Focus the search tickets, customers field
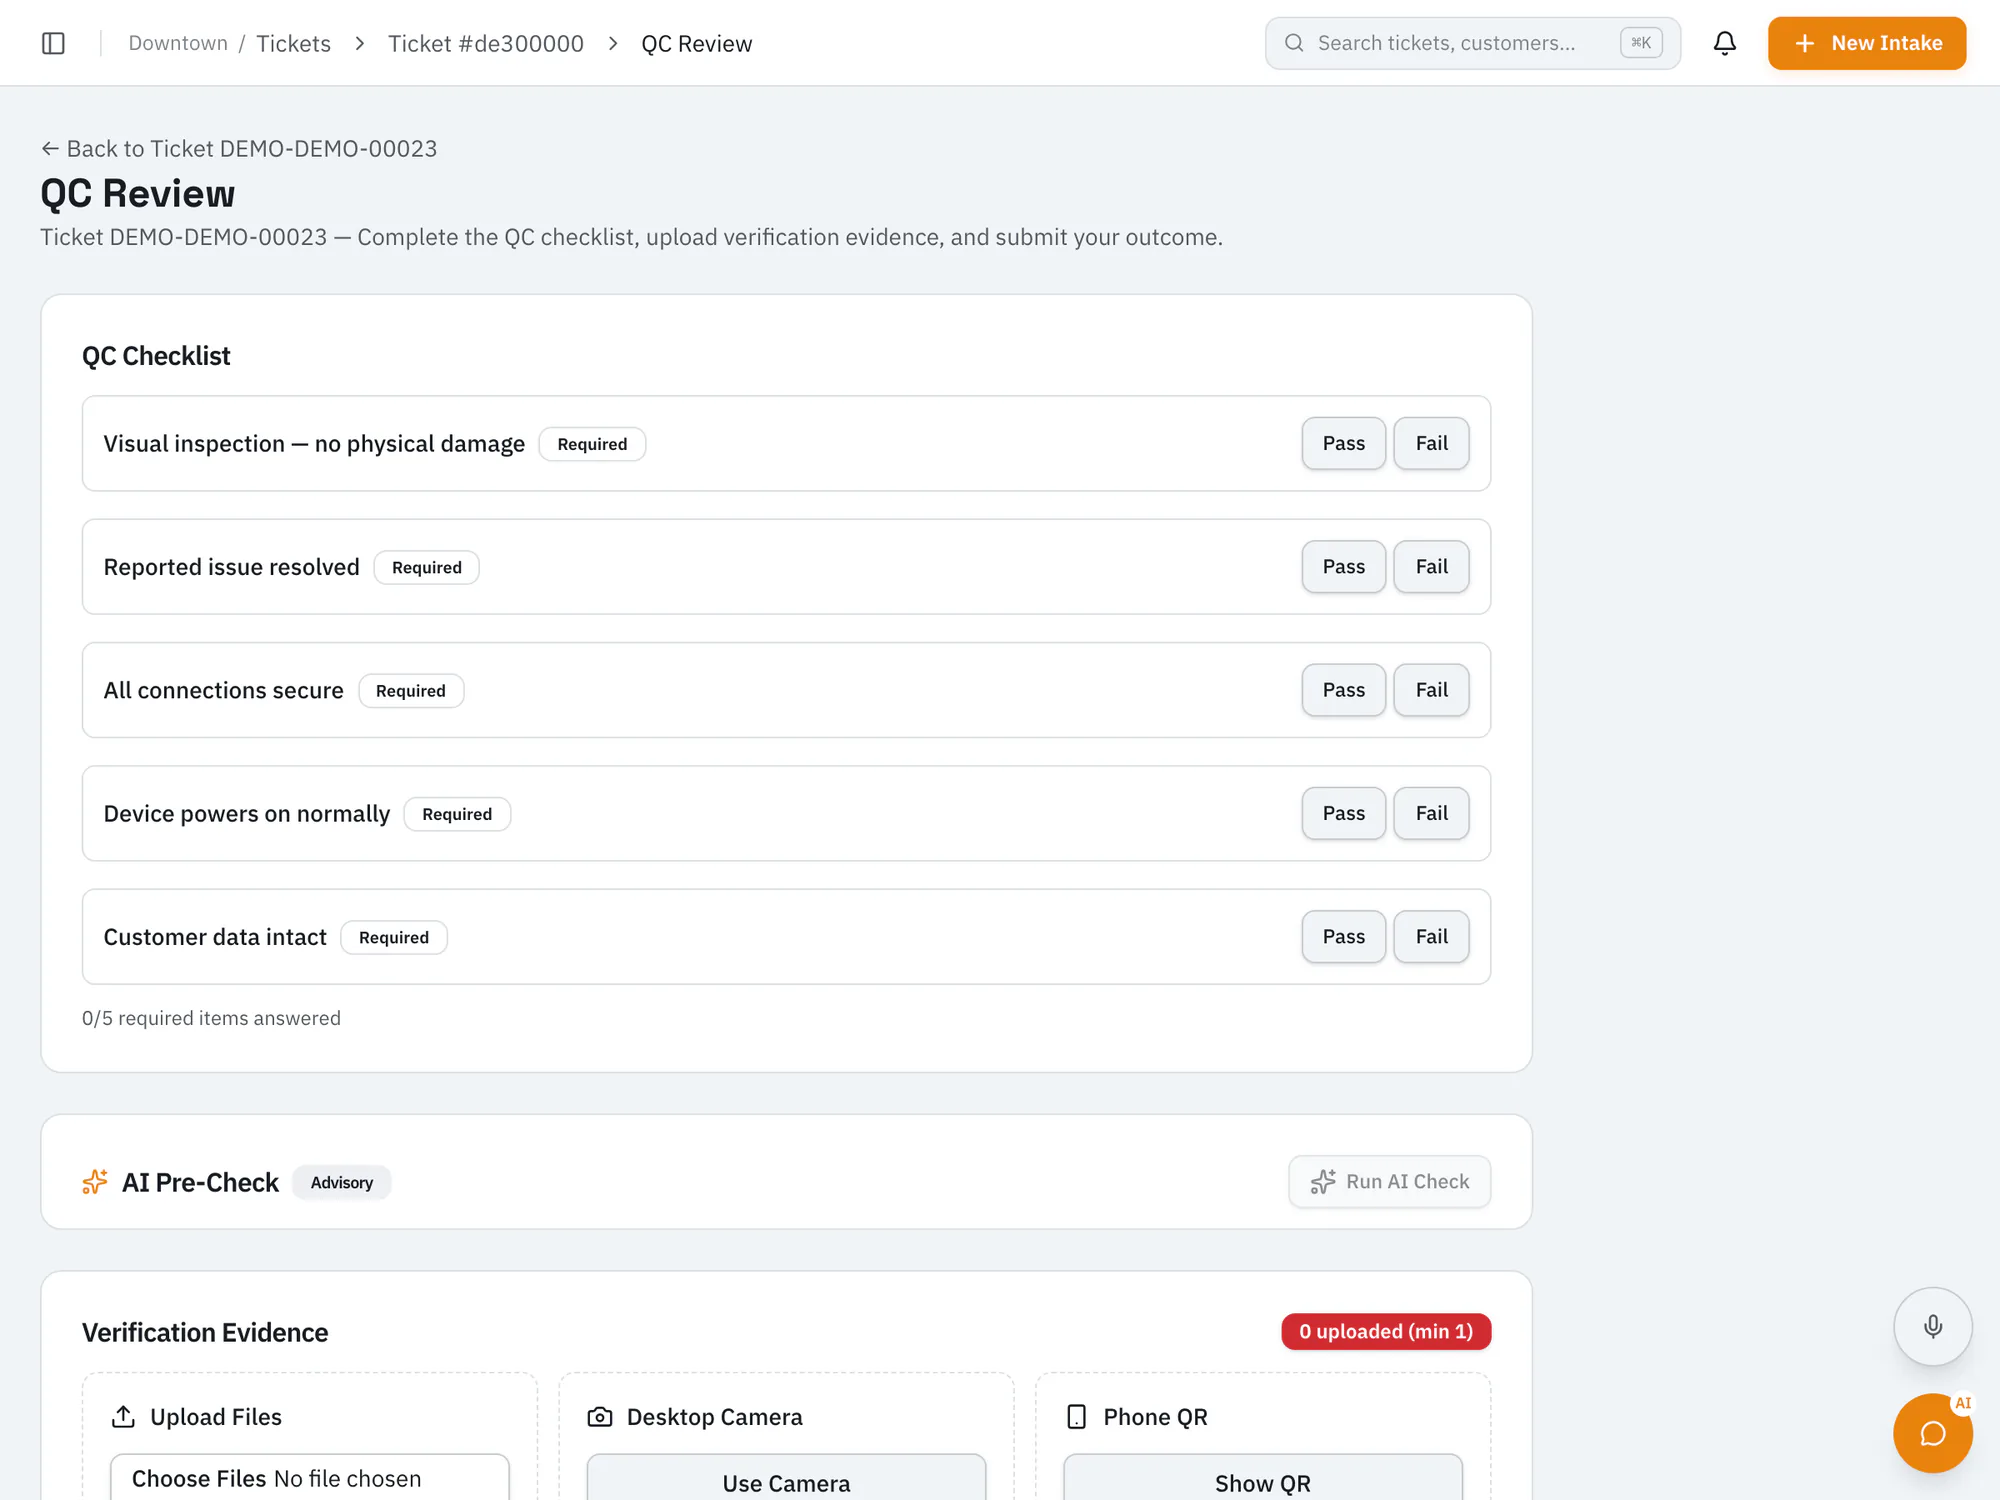Image resolution: width=2000 pixels, height=1500 pixels. point(1472,43)
